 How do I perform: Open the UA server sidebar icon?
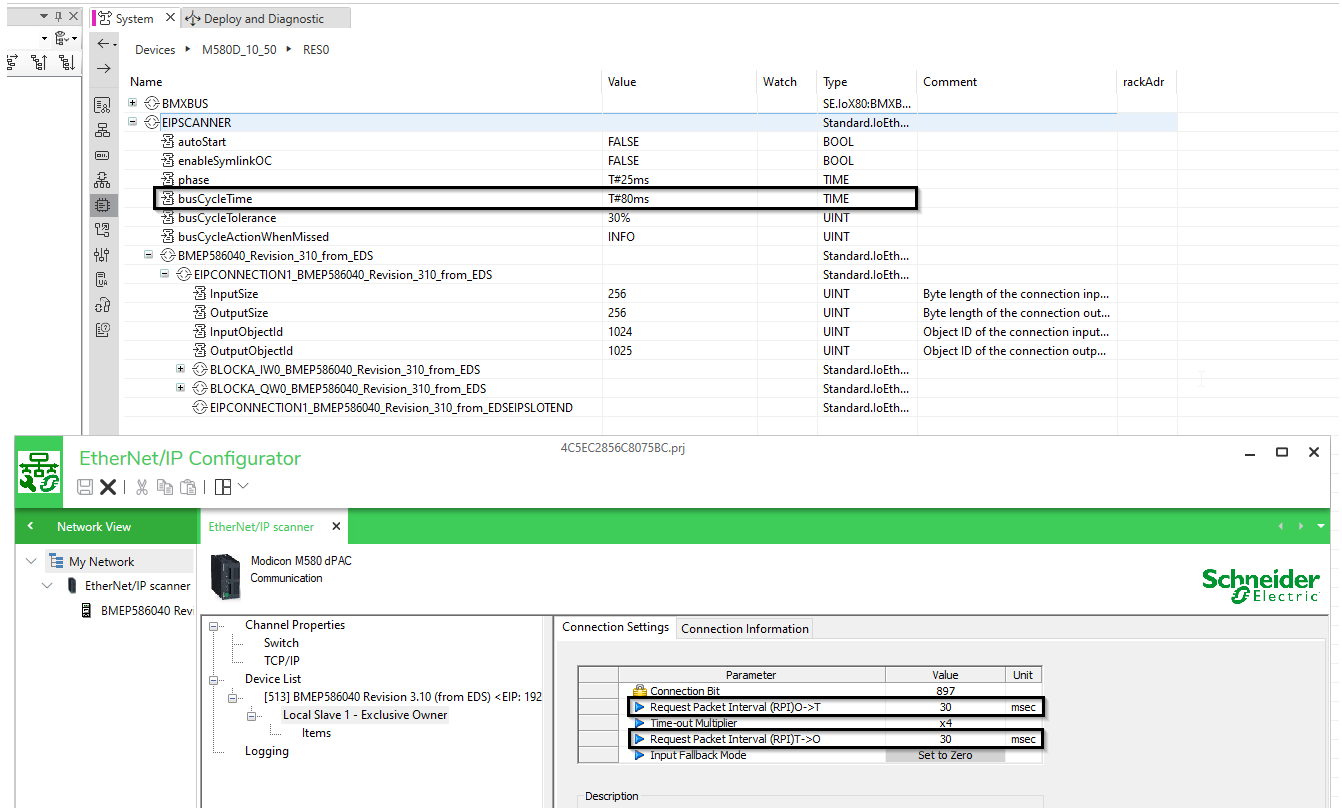102,280
